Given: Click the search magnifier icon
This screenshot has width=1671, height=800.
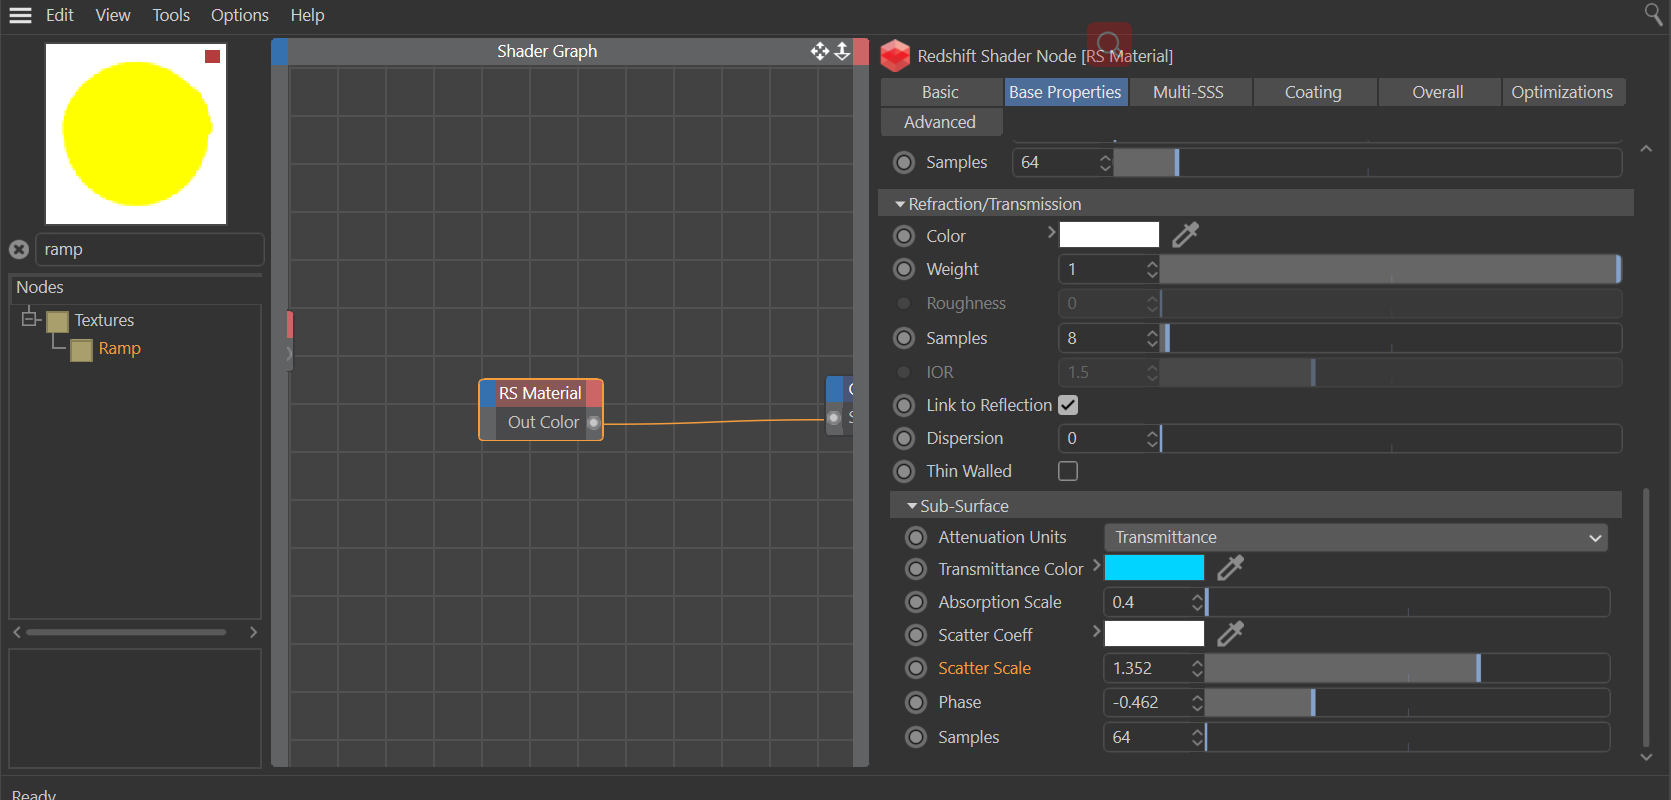Looking at the screenshot, I should (x=1654, y=13).
